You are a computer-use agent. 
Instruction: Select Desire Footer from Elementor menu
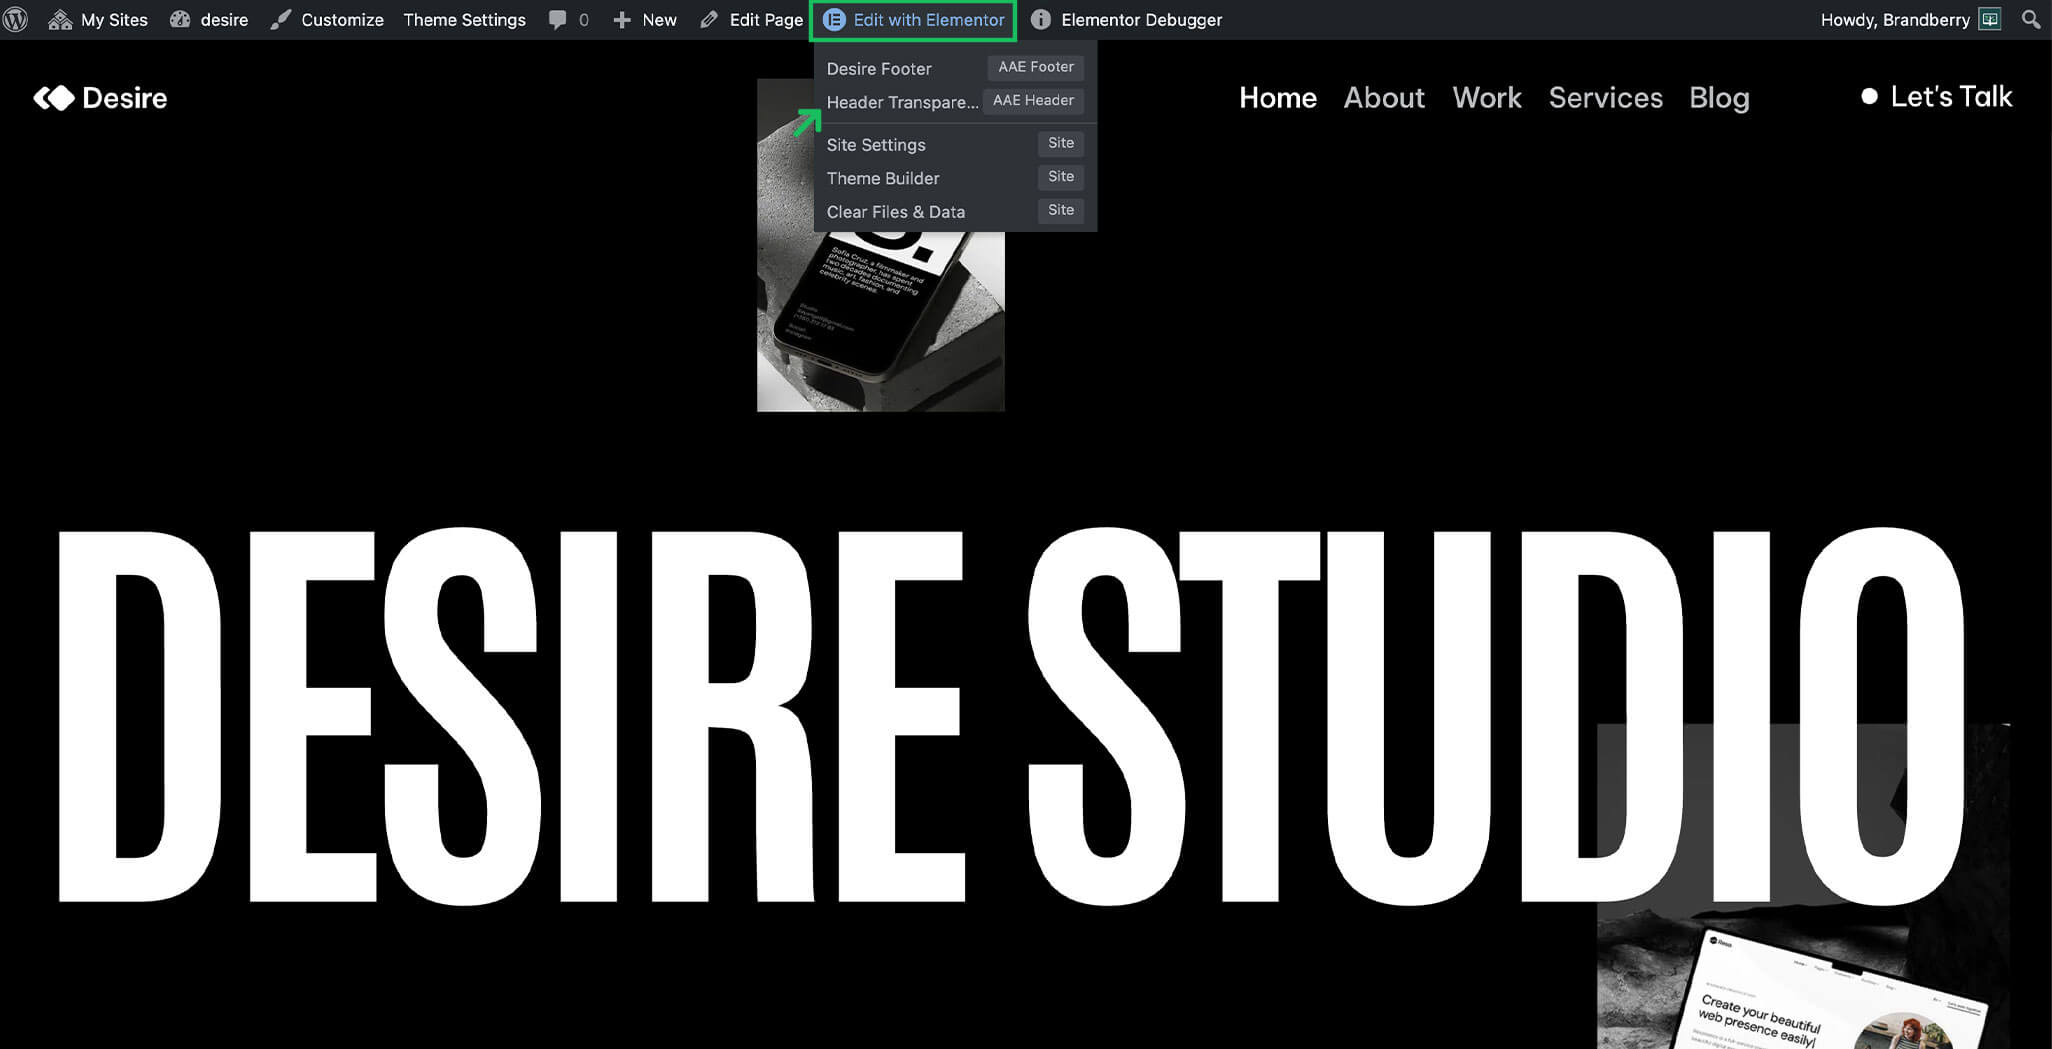879,68
